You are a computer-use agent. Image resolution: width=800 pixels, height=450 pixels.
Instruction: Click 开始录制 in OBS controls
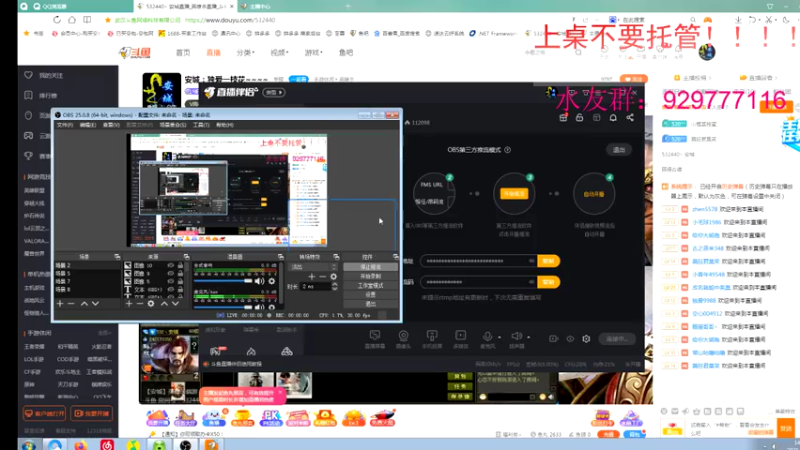[x=370, y=276]
